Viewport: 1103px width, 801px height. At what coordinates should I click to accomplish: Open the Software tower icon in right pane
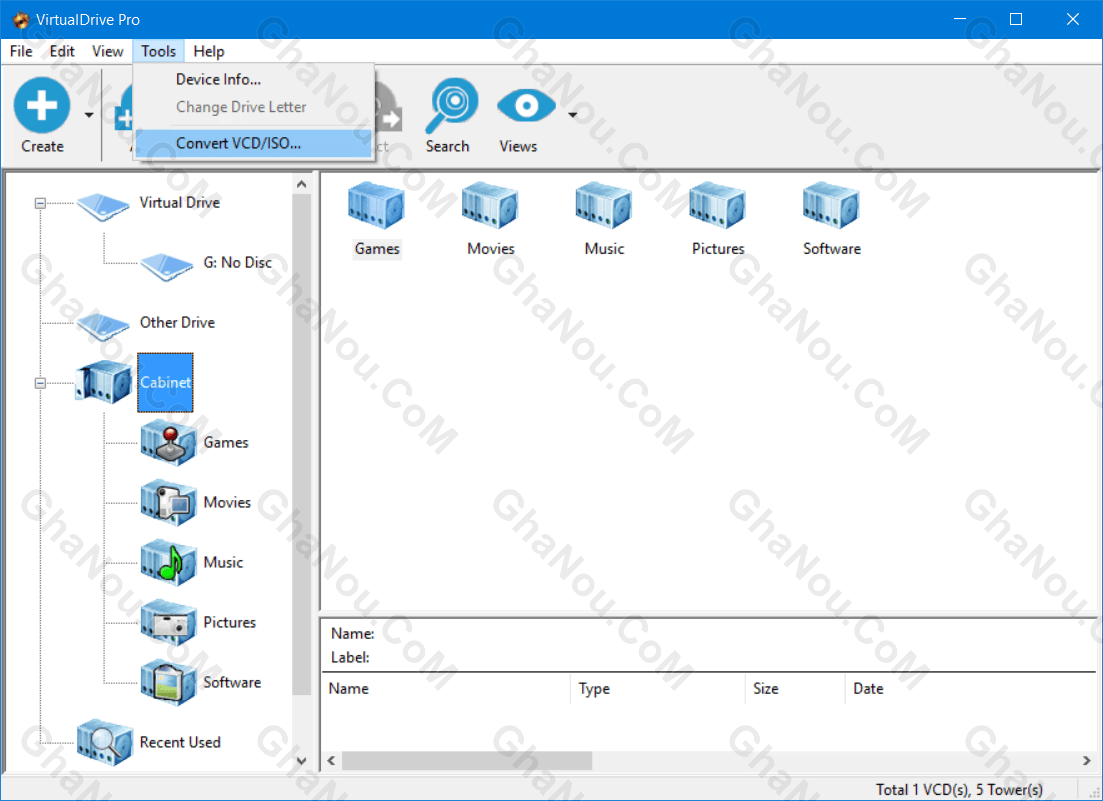831,205
